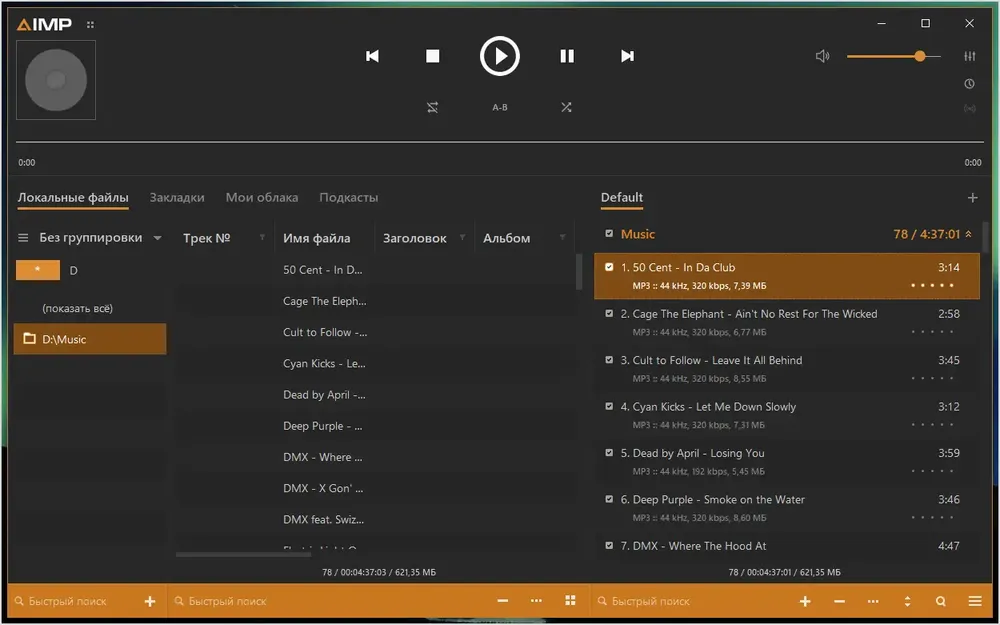Click the dots icon beside AIMP logo
The width and height of the screenshot is (1000, 625).
click(90, 25)
